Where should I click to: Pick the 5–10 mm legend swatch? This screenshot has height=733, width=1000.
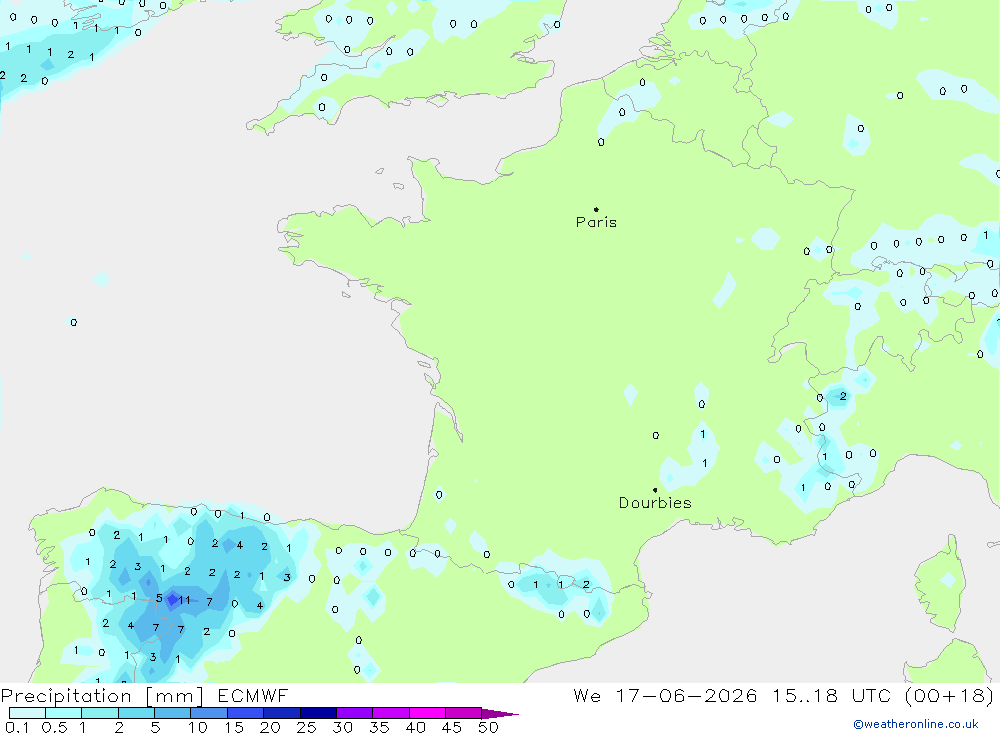pyautogui.click(x=172, y=713)
